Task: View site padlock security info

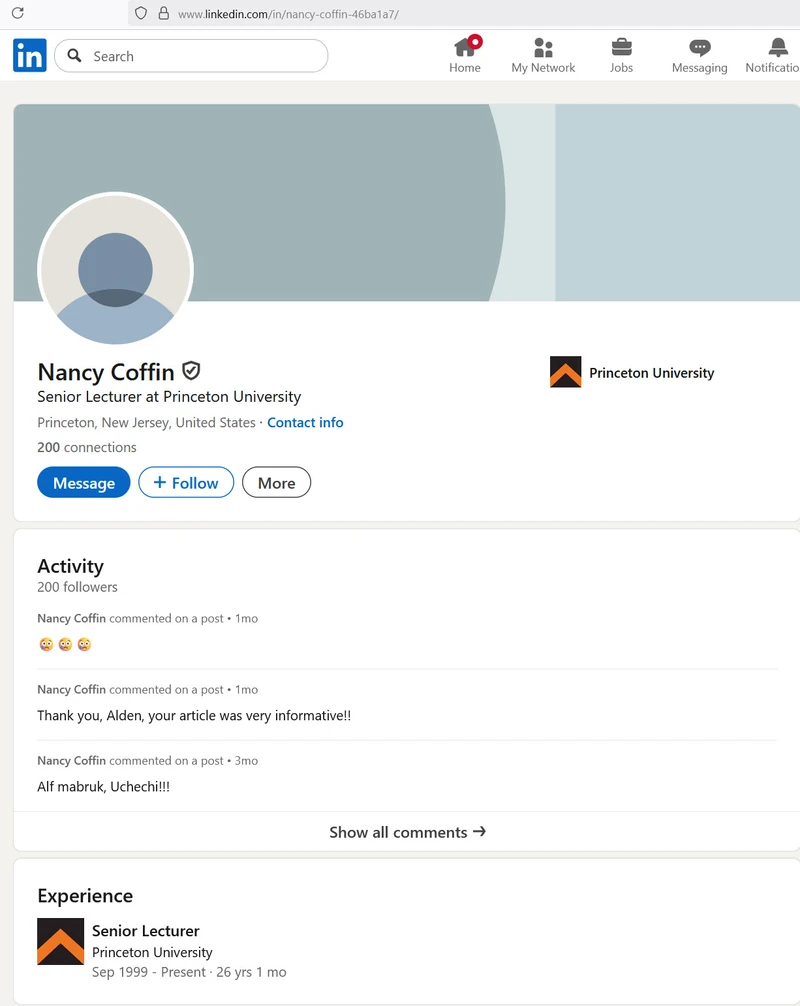Action: point(164,13)
